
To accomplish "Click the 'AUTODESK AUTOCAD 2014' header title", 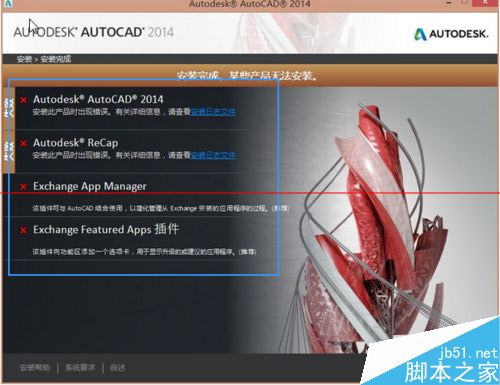I will click(94, 32).
